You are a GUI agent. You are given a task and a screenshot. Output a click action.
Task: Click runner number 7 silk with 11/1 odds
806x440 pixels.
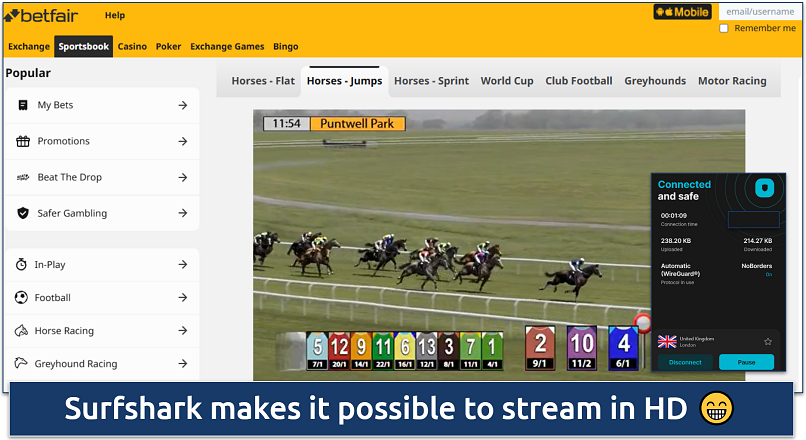tap(470, 351)
